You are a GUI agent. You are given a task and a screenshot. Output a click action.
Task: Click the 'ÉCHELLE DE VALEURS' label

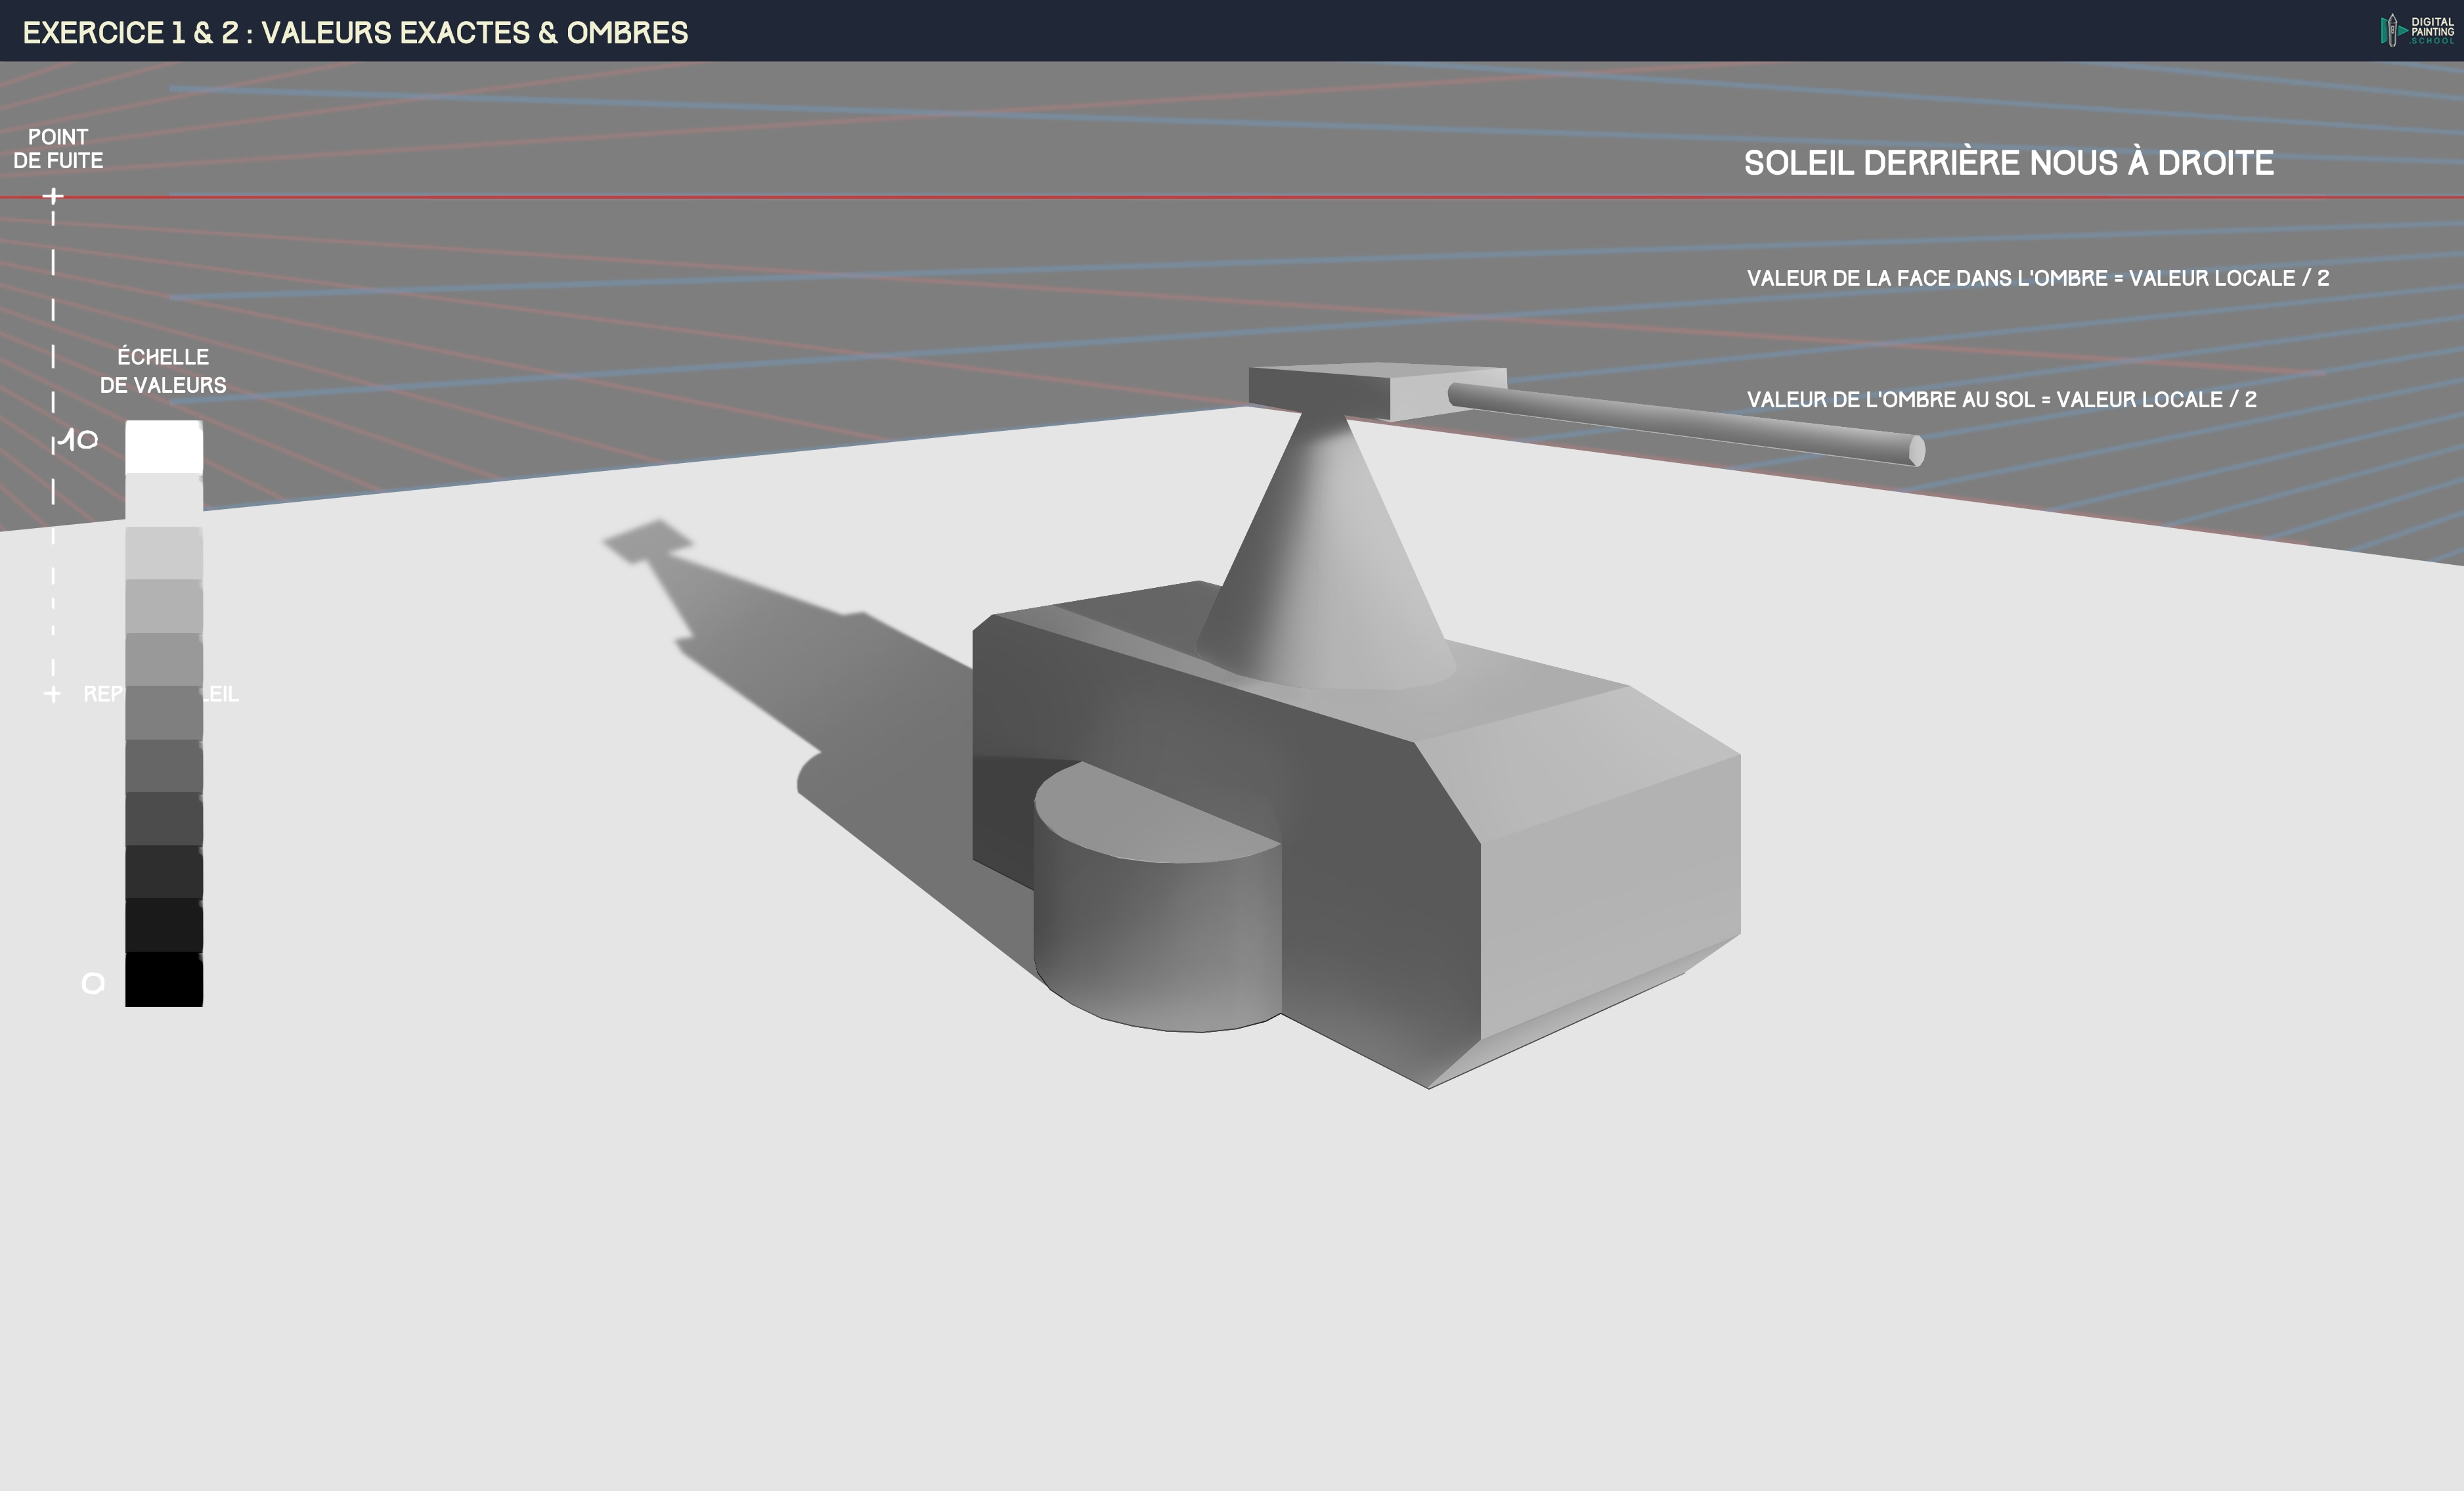coord(163,371)
